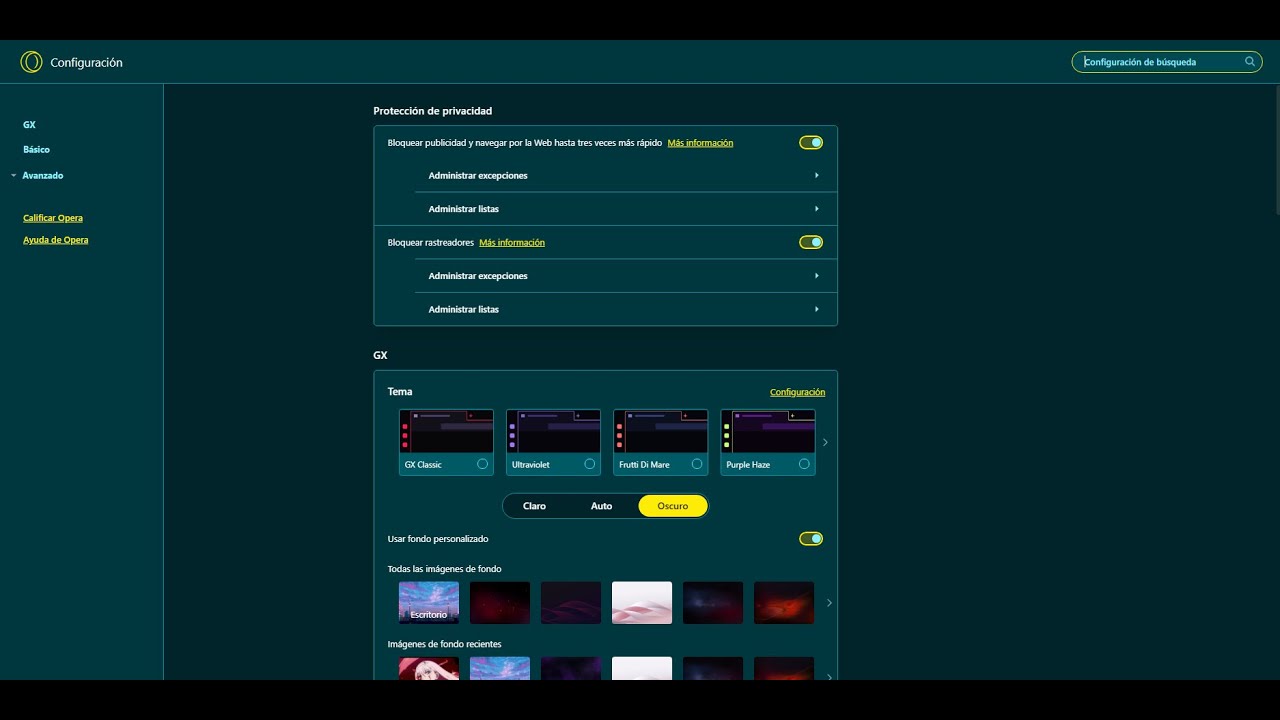Switch theme mode to Auto
Viewport: 1280px width, 720px height.
pos(601,506)
